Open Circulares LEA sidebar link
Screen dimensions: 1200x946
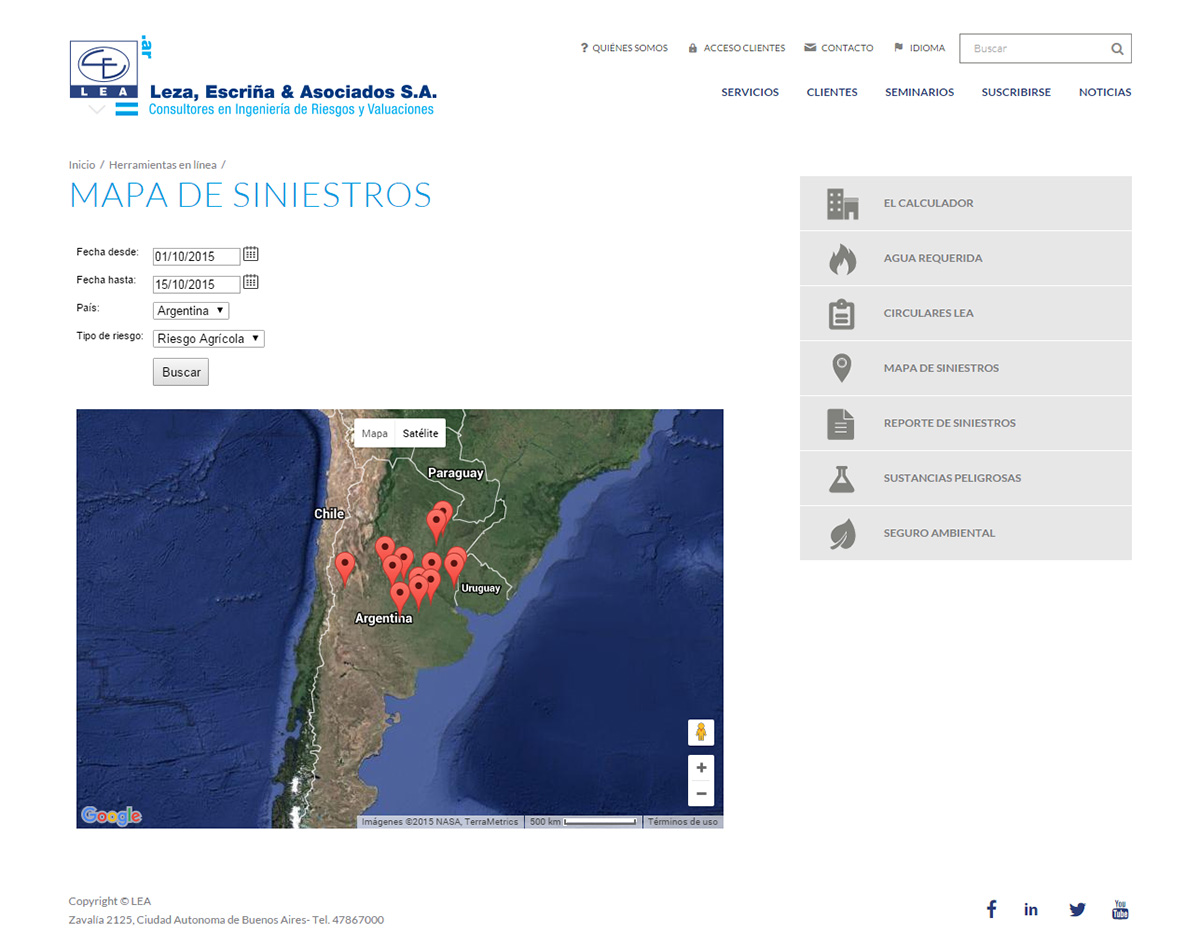coord(966,313)
